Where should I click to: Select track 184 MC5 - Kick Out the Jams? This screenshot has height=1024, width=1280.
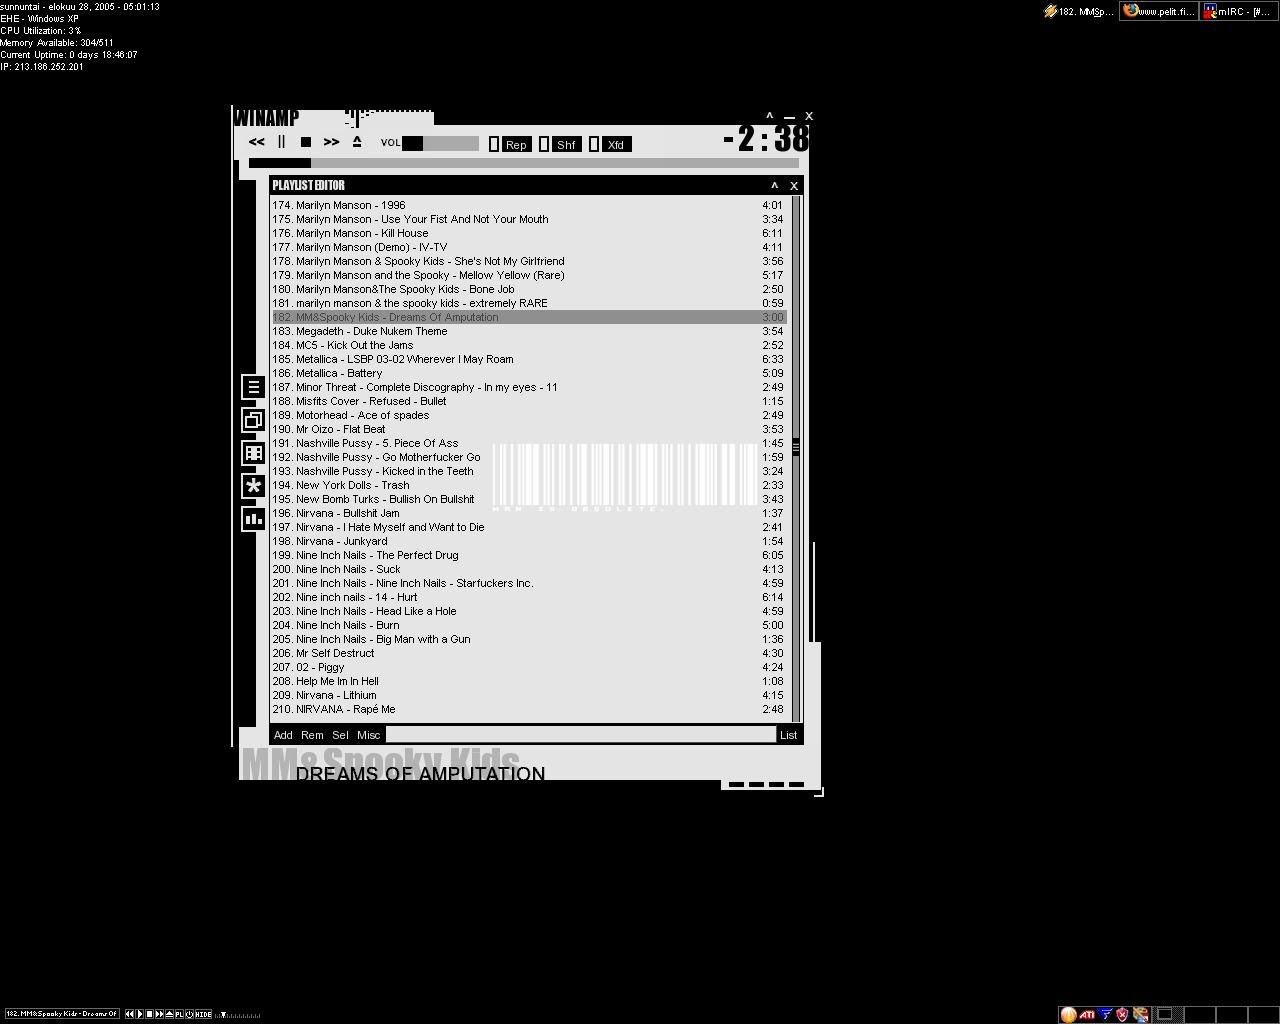click(x=529, y=345)
